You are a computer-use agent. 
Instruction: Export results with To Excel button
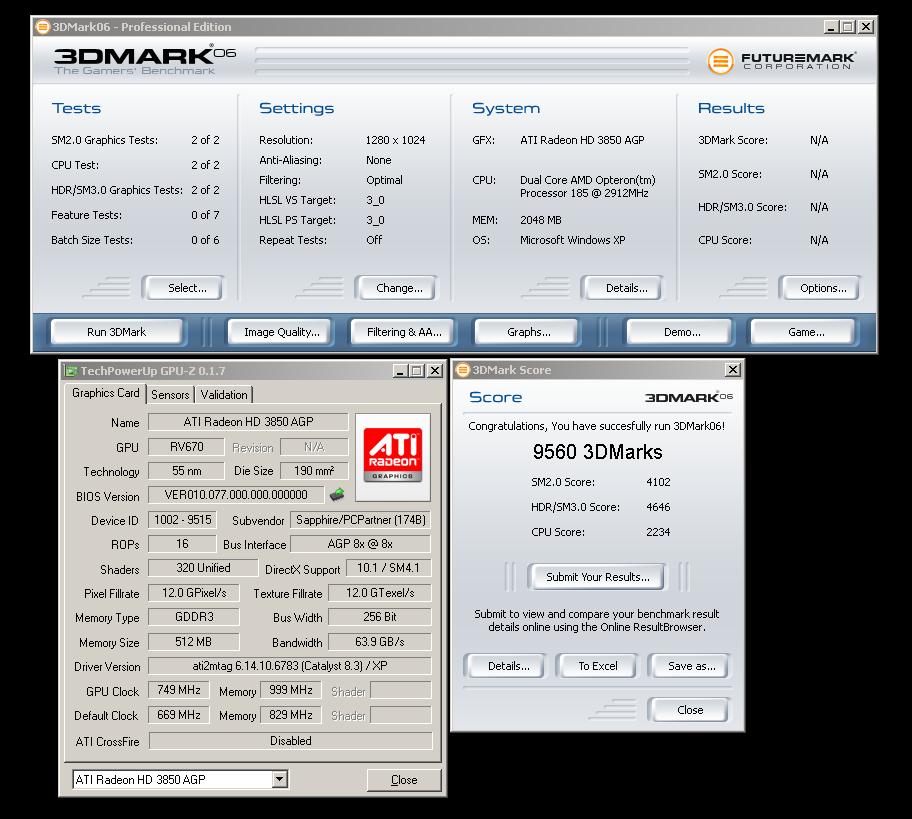coord(598,666)
